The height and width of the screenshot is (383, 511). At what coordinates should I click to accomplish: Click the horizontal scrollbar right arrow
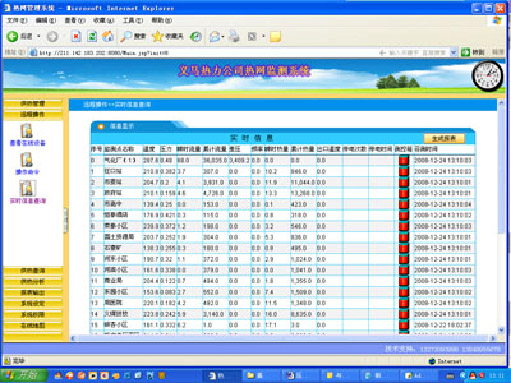pos(493,338)
